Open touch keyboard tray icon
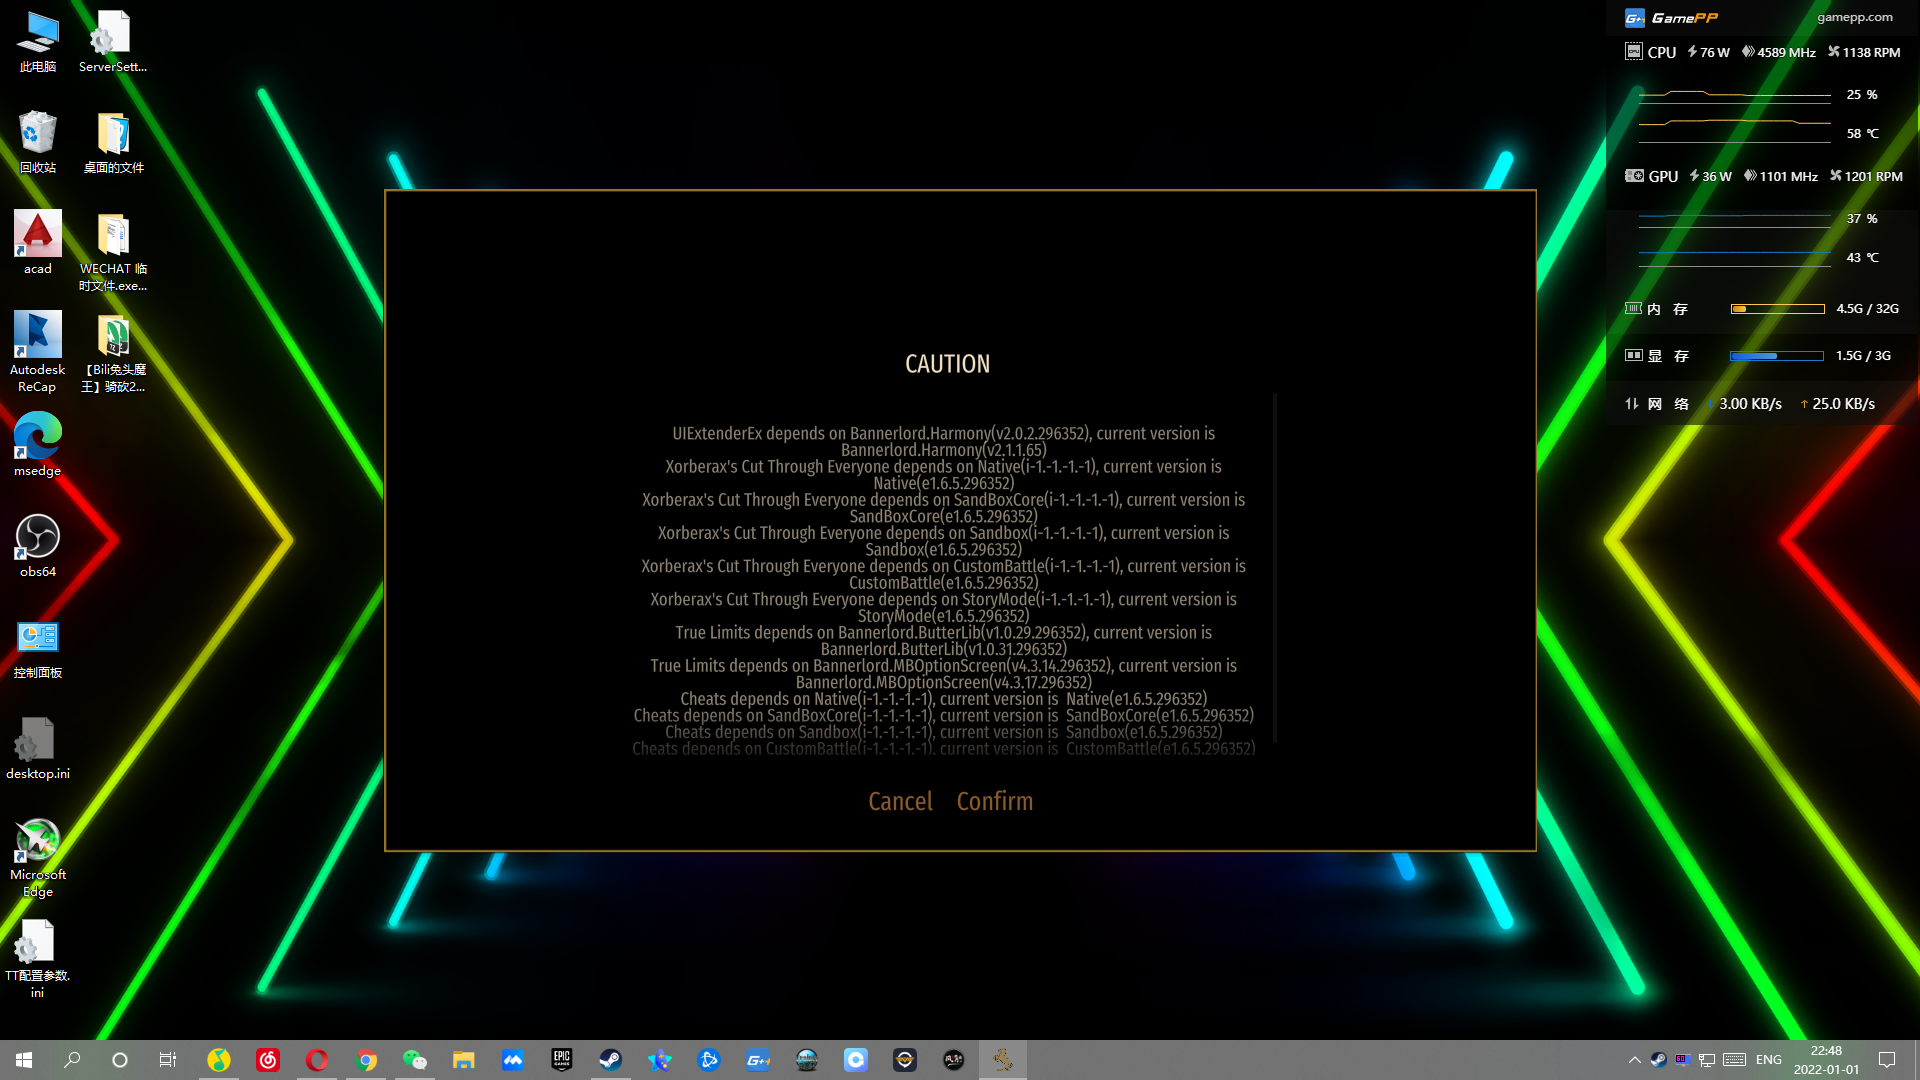 tap(1735, 1060)
